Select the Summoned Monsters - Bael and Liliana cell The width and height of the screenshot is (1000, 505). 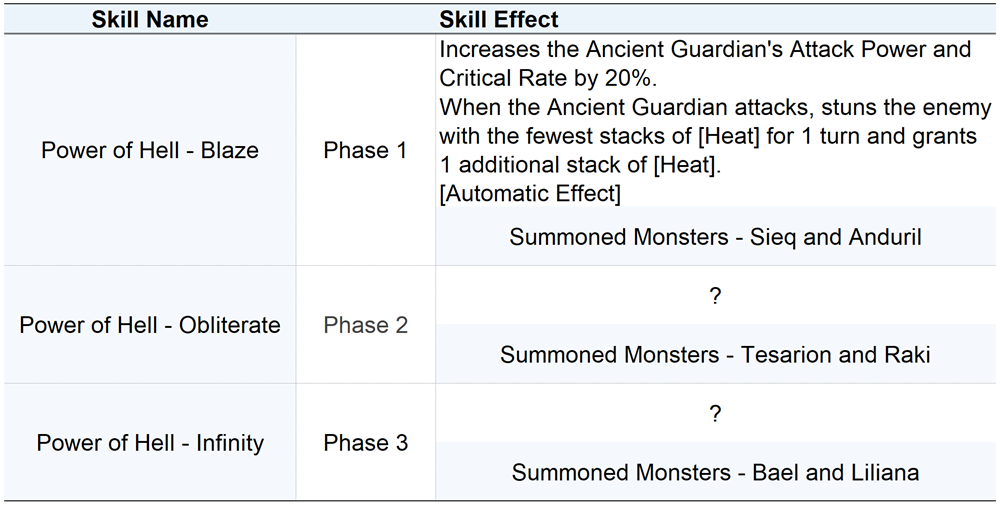(x=715, y=472)
